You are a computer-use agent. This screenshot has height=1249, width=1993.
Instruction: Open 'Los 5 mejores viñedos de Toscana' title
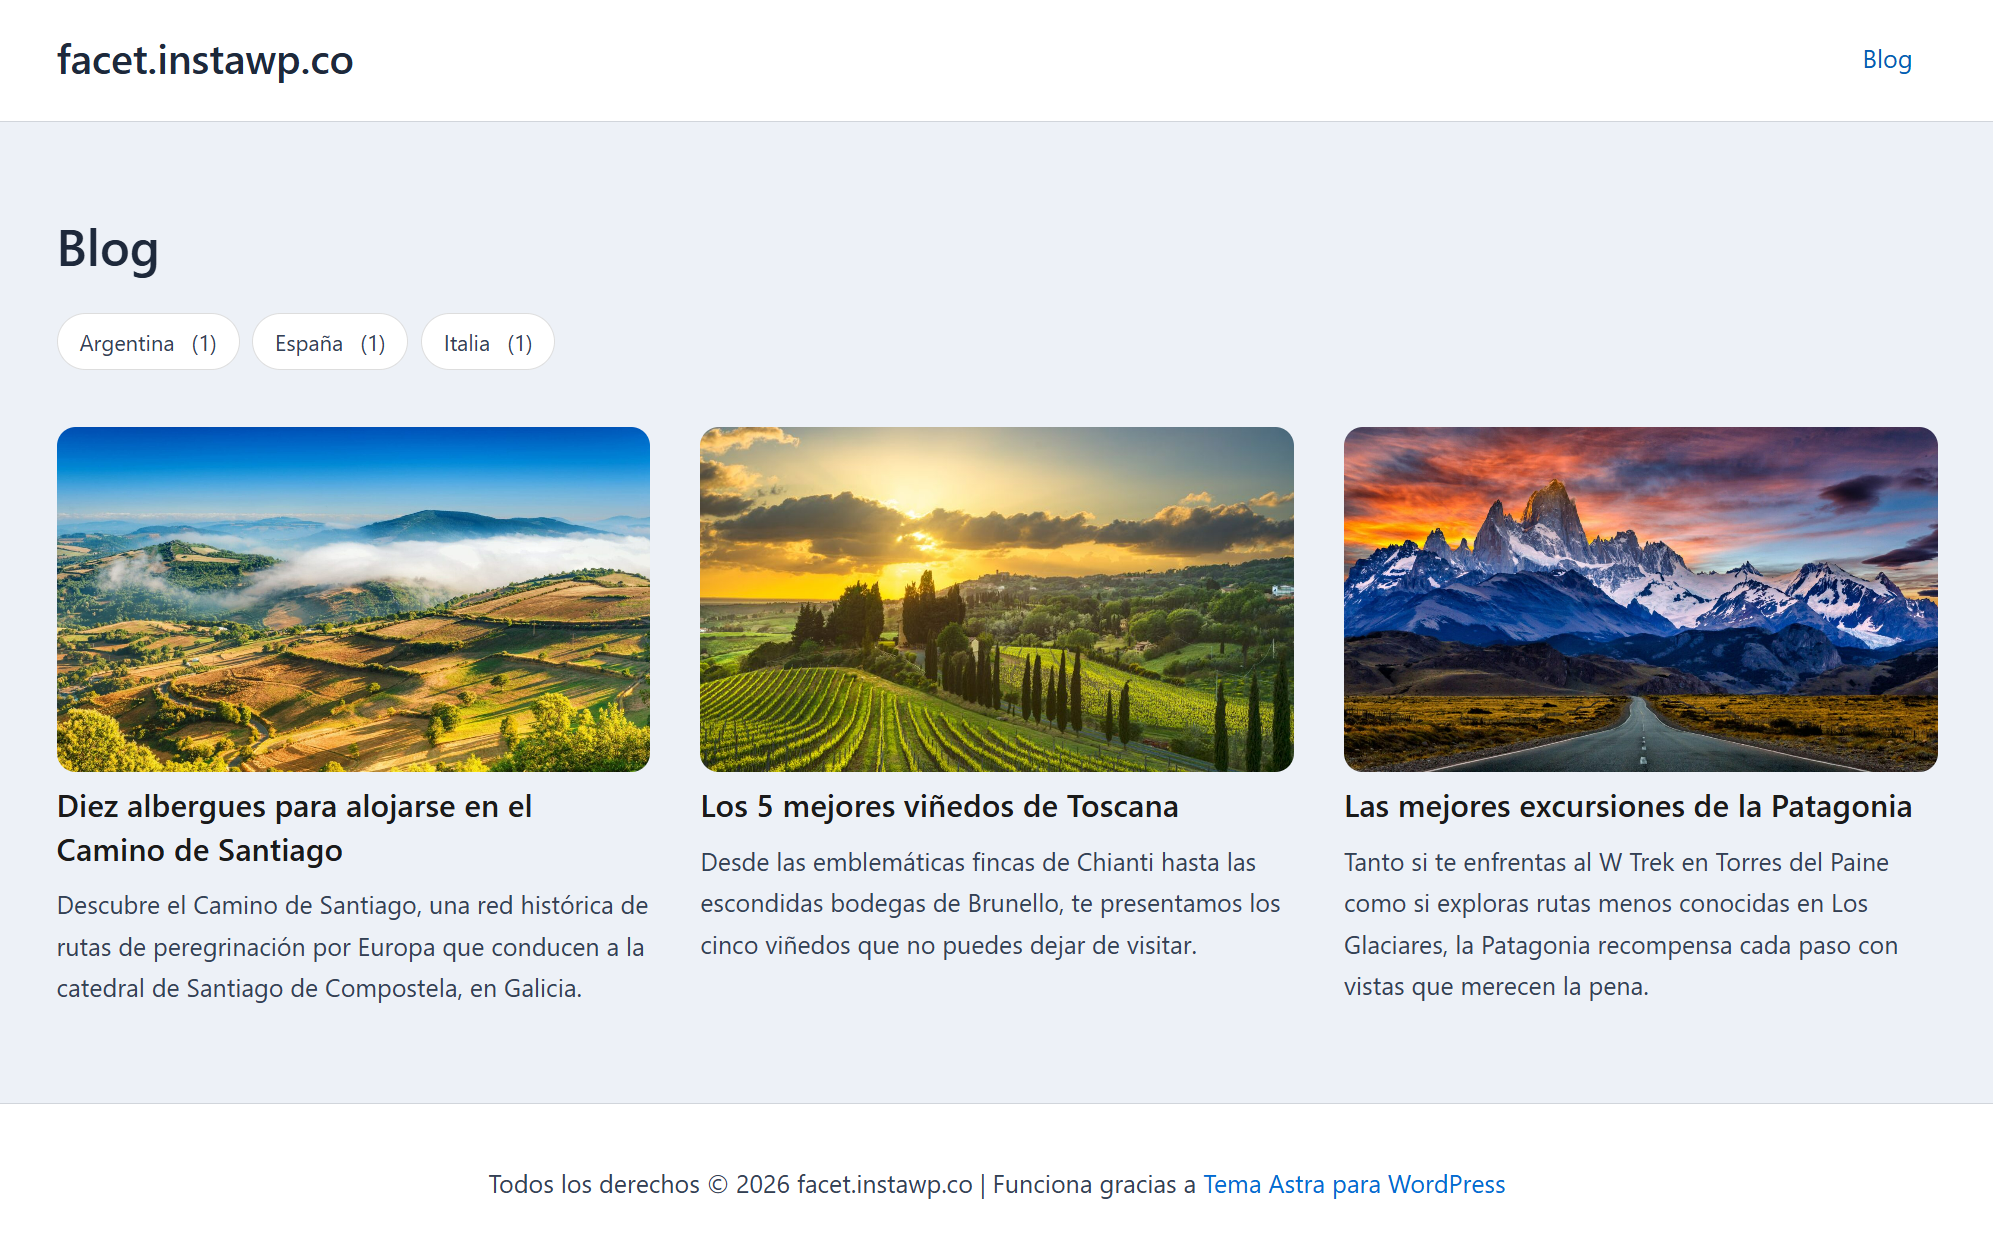click(x=939, y=806)
